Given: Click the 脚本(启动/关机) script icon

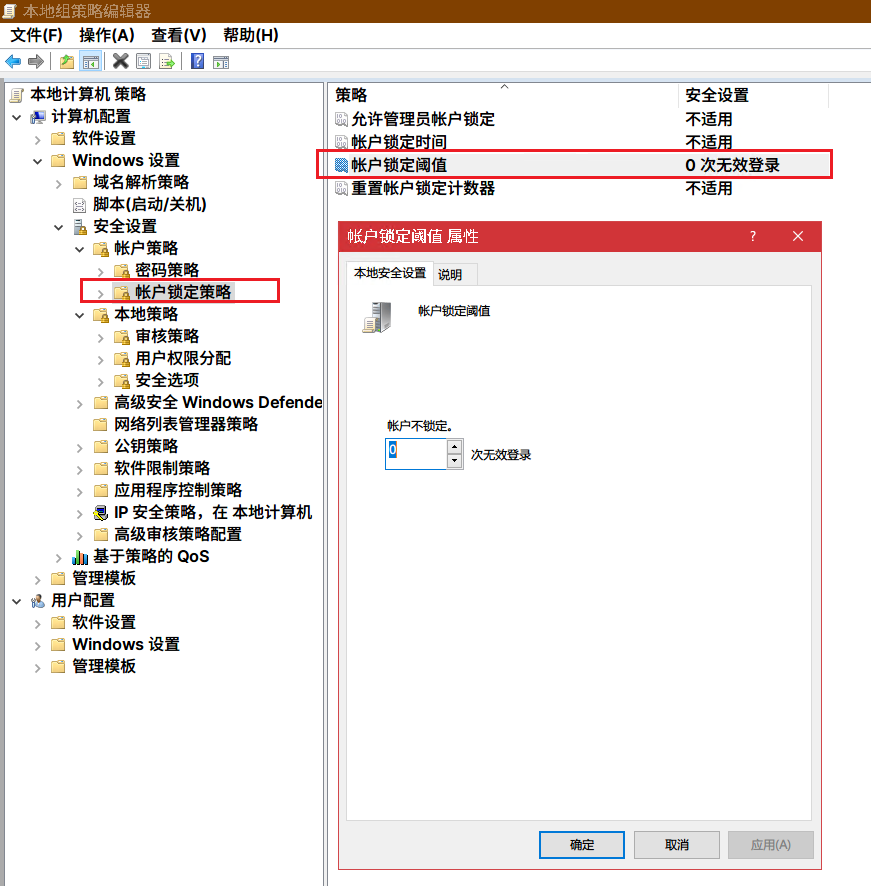Looking at the screenshot, I should click(x=80, y=205).
